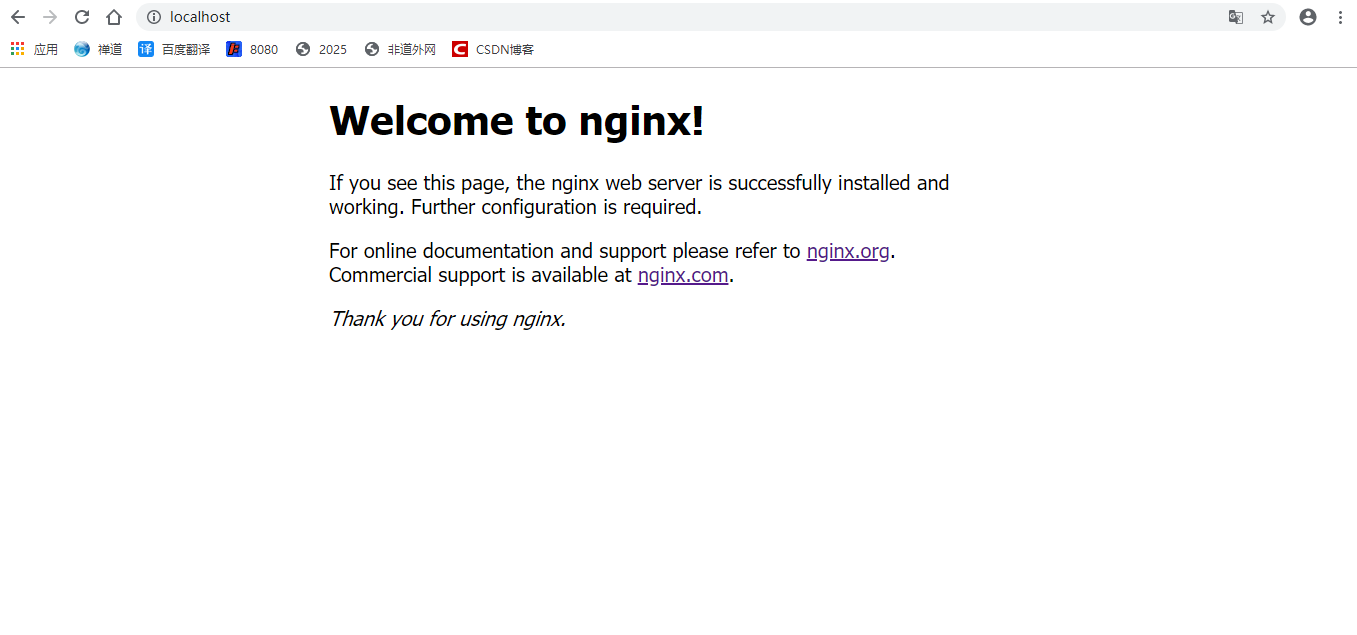Click the forward navigation arrow

coord(50,17)
